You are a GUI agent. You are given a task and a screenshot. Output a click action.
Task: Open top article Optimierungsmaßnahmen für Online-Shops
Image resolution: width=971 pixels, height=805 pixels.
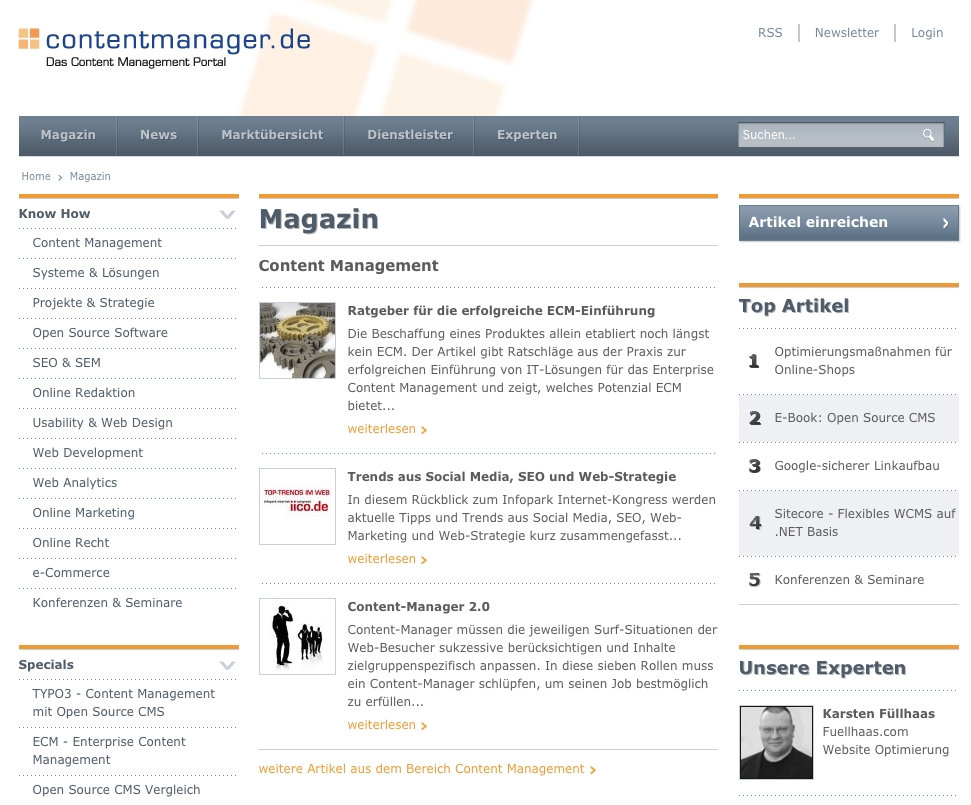click(x=863, y=361)
